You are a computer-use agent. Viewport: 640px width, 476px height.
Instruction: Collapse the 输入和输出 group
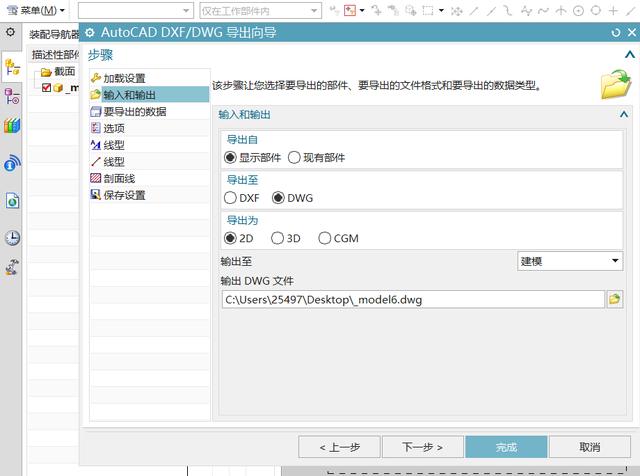(x=624, y=114)
